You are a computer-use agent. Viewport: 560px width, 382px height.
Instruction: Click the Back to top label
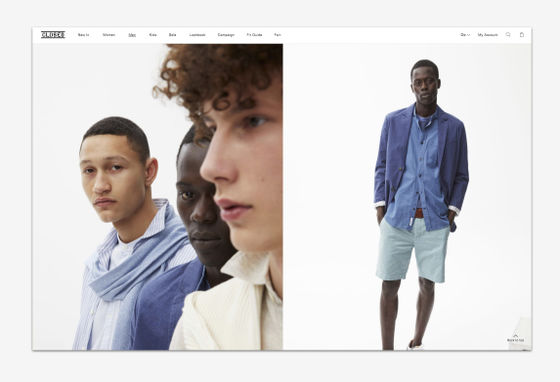click(x=515, y=340)
